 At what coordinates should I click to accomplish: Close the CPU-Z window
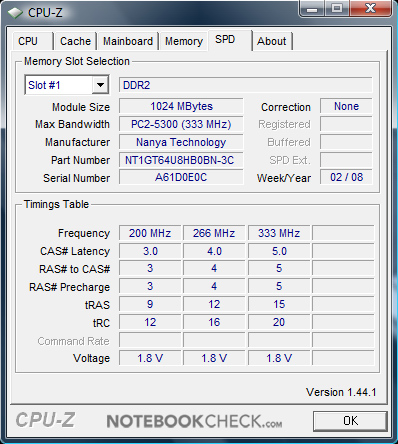tap(370, 9)
